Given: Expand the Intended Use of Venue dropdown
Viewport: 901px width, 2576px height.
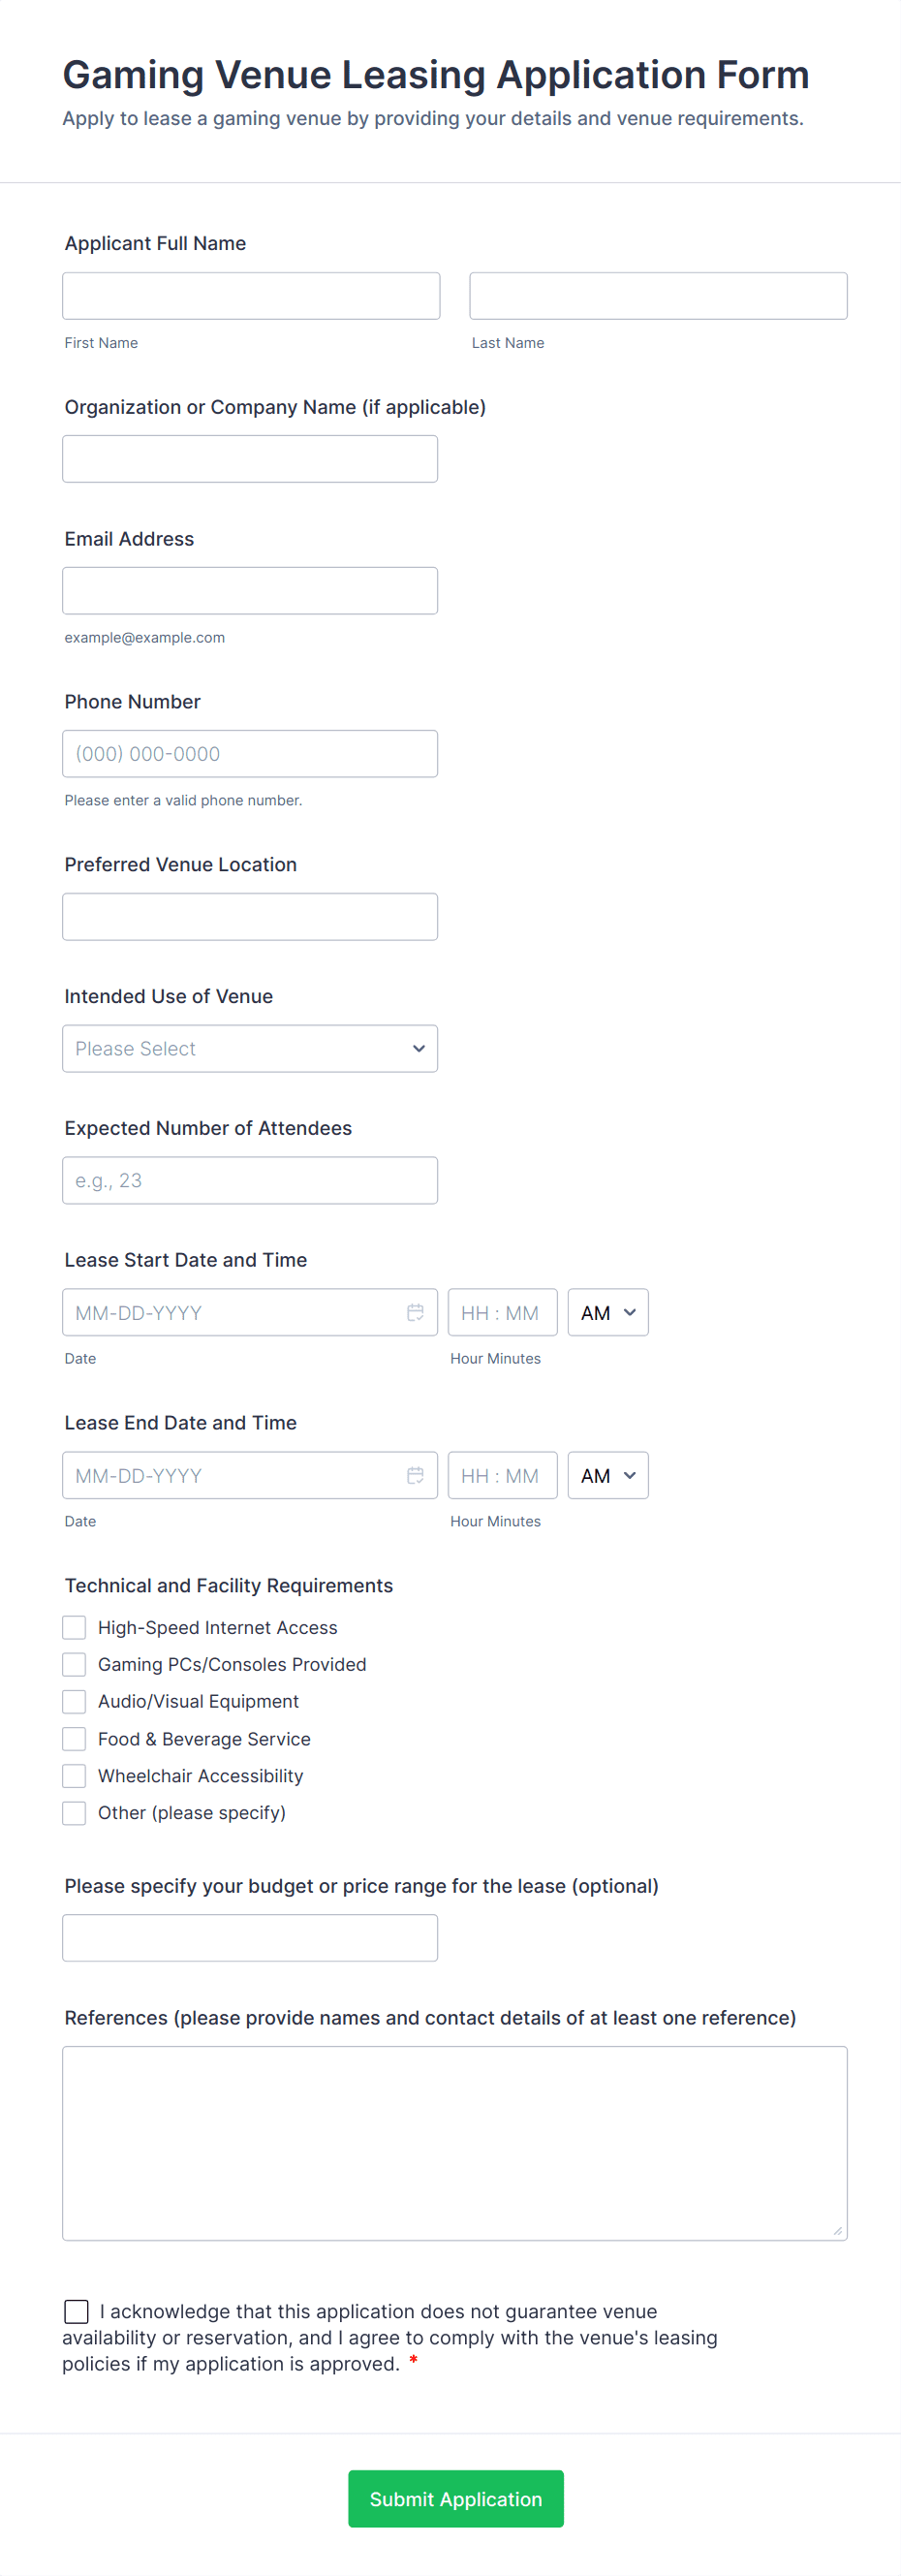Looking at the screenshot, I should coord(250,1048).
